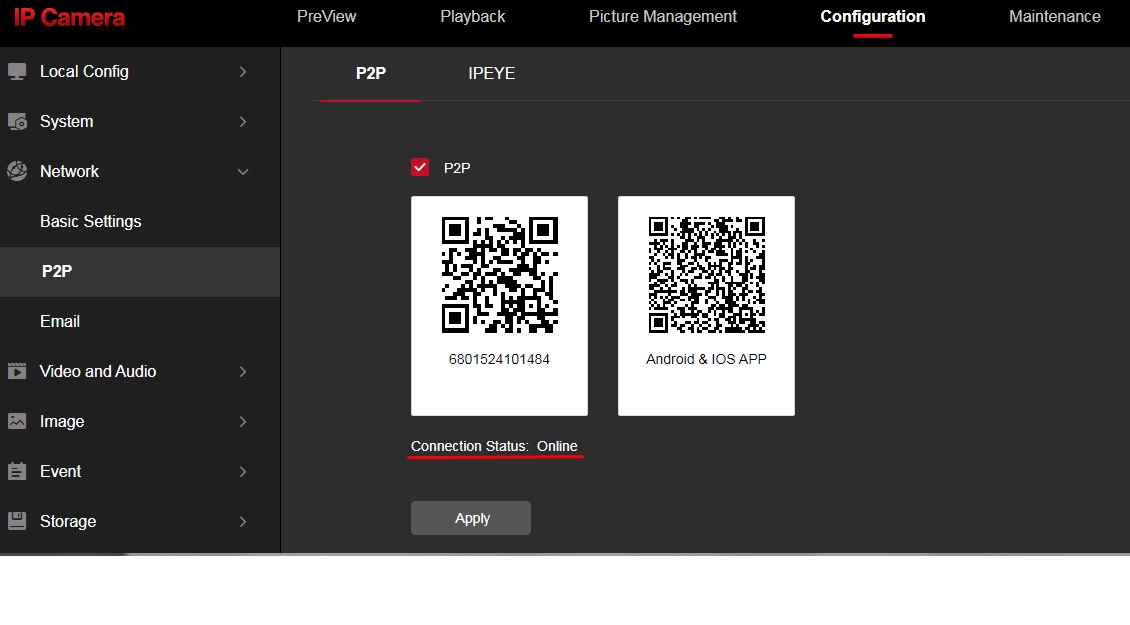This screenshot has height=625, width=1130.
Task: Click the device ID 6801524101484 text
Action: tap(499, 359)
